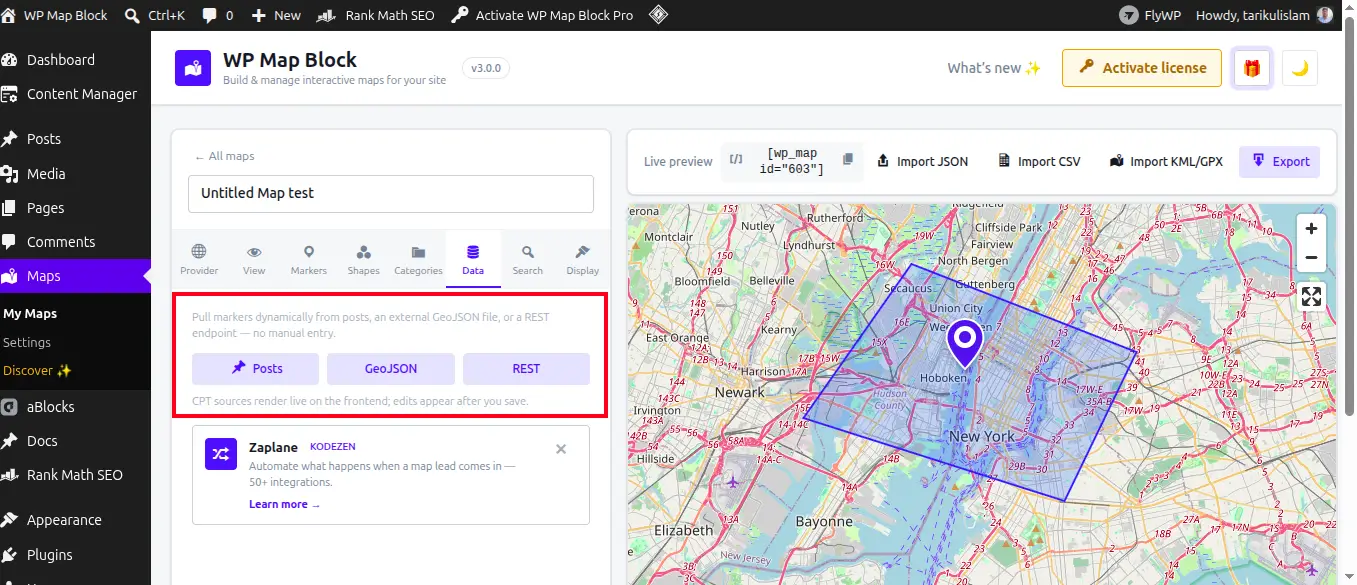Switch to the Display tab
The height and width of the screenshot is (585, 1357).
point(583,260)
